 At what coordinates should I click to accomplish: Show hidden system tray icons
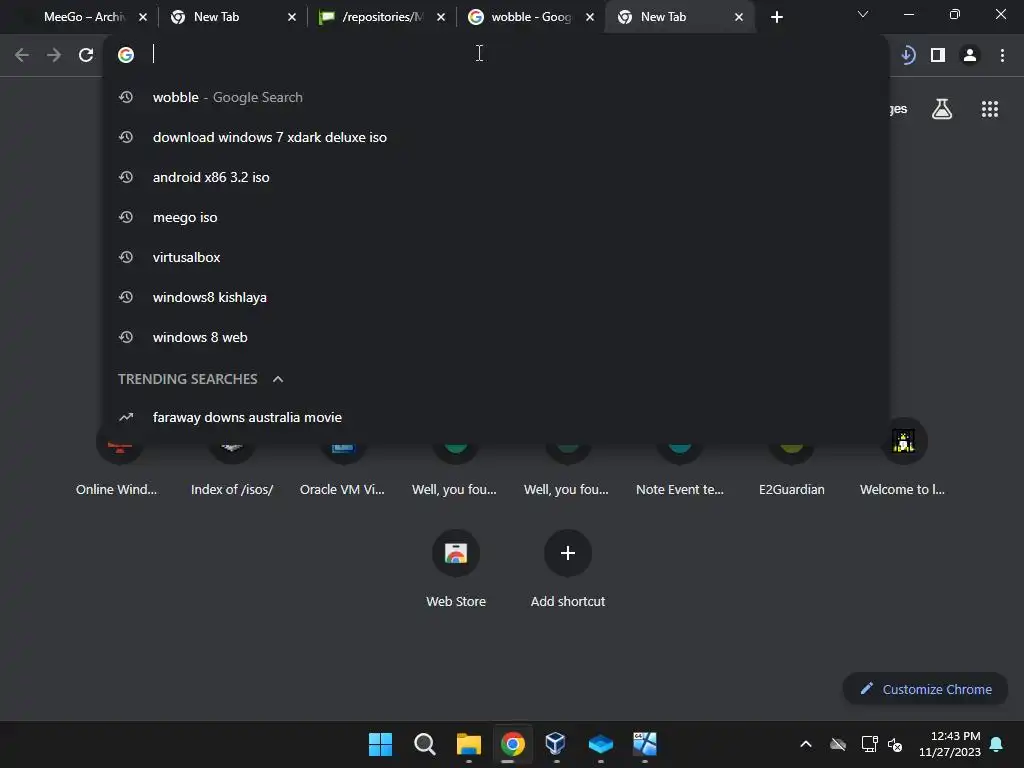pyautogui.click(x=806, y=744)
